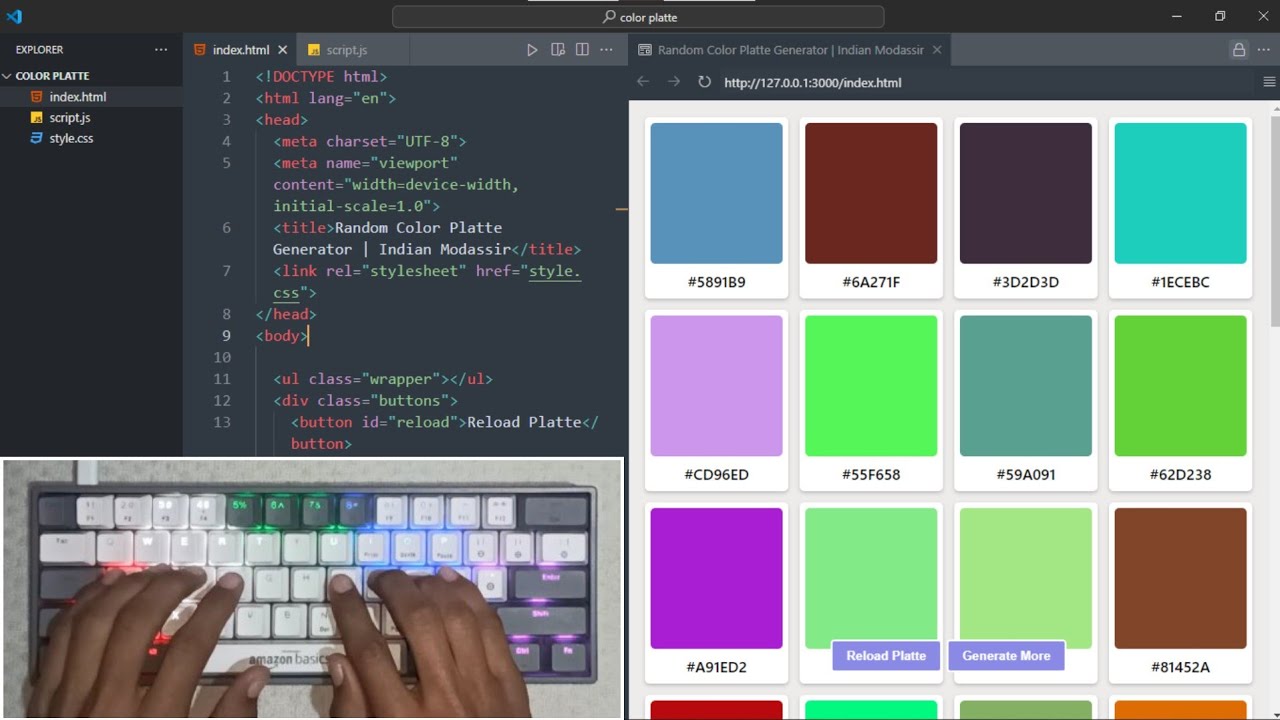
Task: Open preview group more actions ellipsis
Action: tap(1264, 50)
